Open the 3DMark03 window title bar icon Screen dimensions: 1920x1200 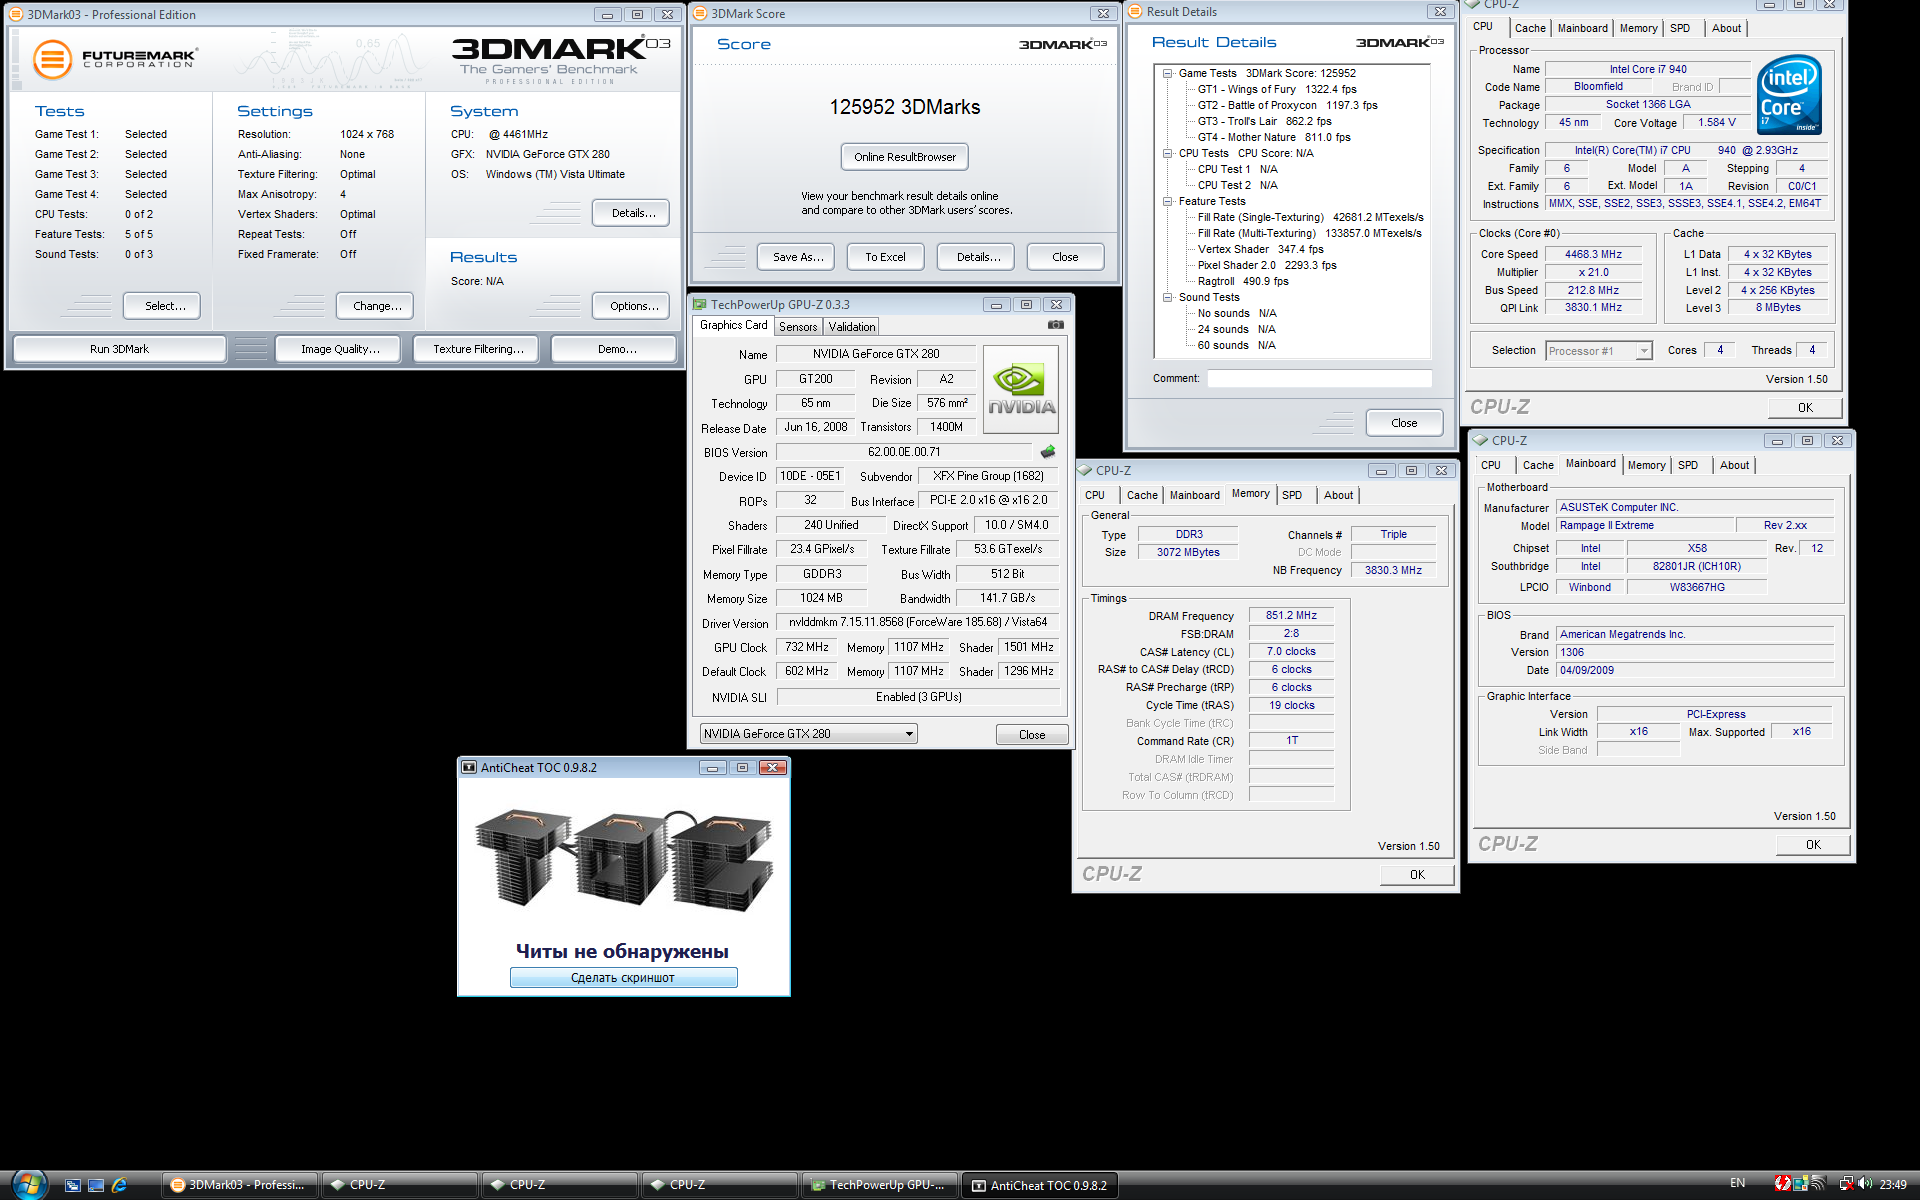point(16,14)
